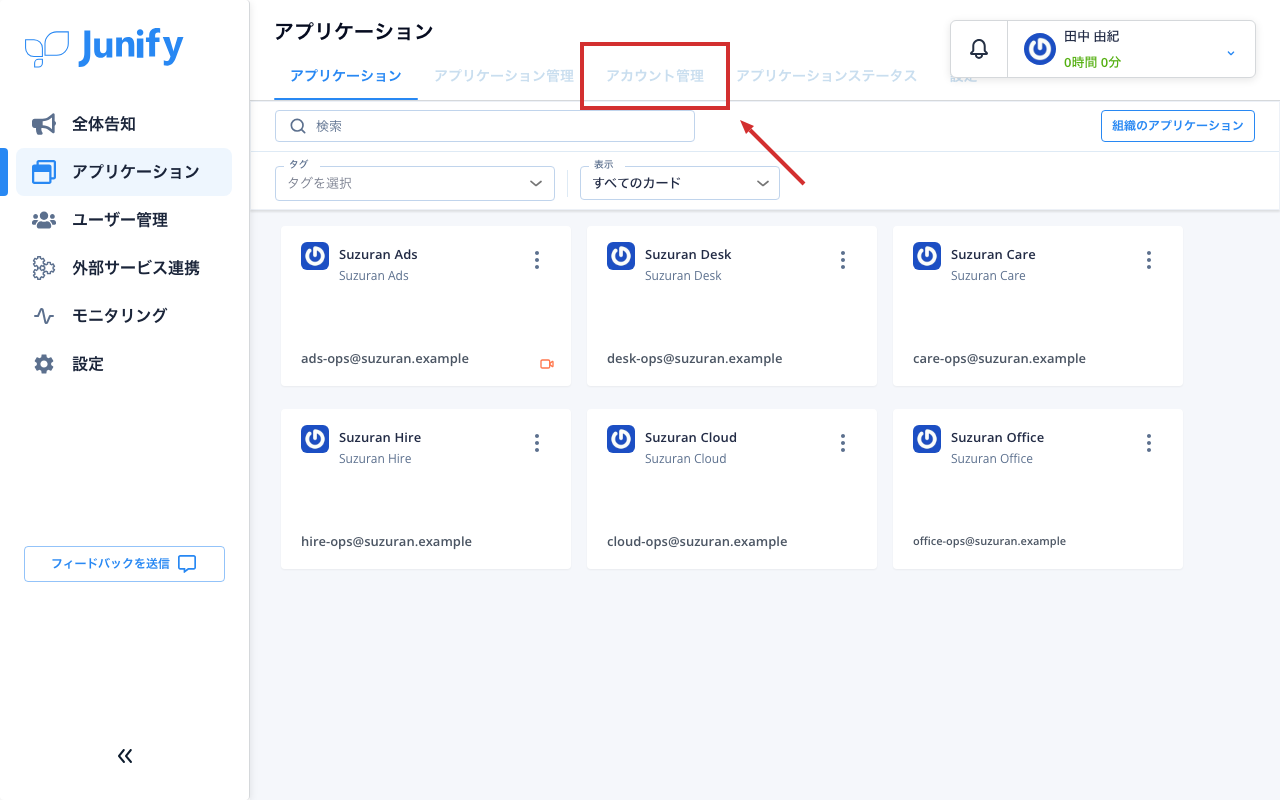The height and width of the screenshot is (800, 1280).
Task: Open Suzuran Cloud three-dot menu
Action: (843, 443)
